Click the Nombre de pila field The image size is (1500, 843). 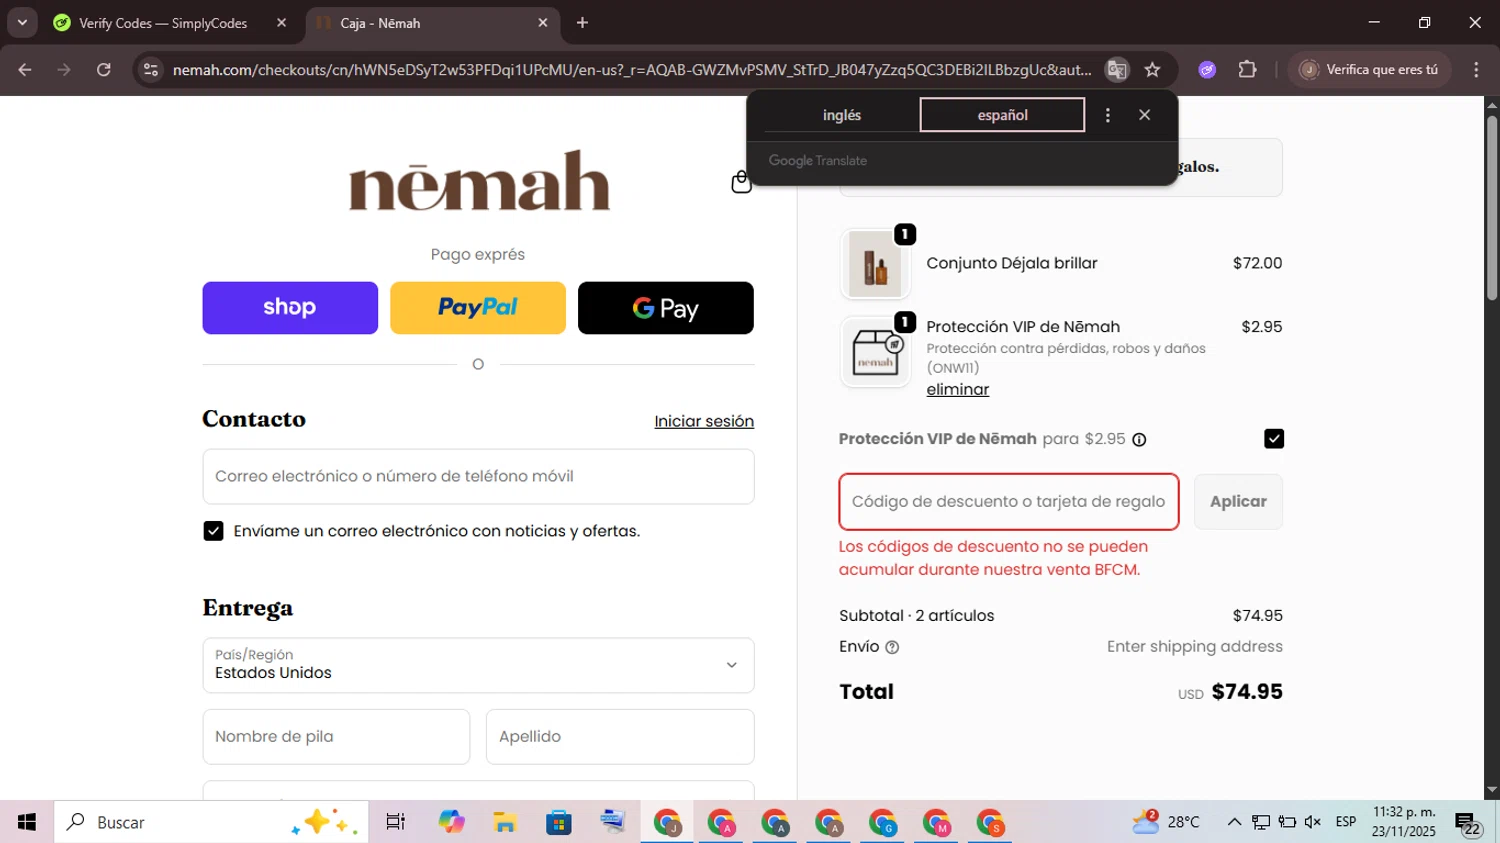(336, 737)
